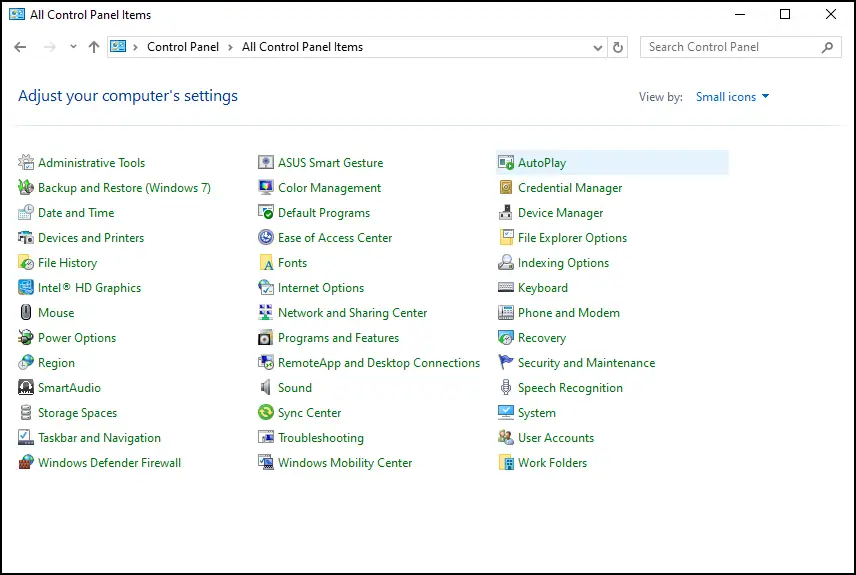Open the Sound speaker icon
856x575 pixels.
[265, 387]
